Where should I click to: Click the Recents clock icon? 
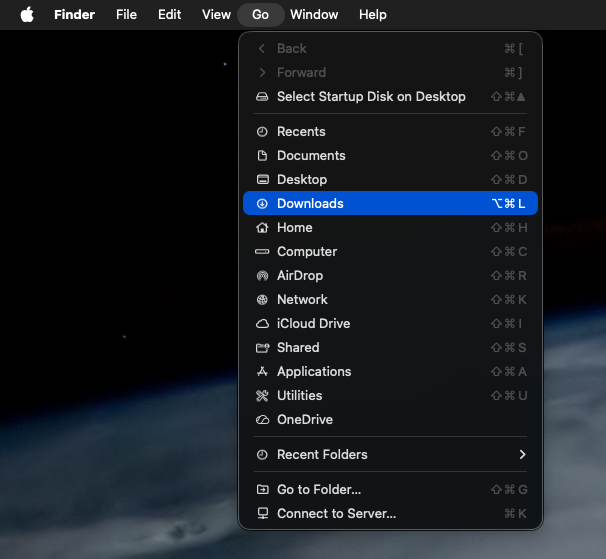coord(262,132)
